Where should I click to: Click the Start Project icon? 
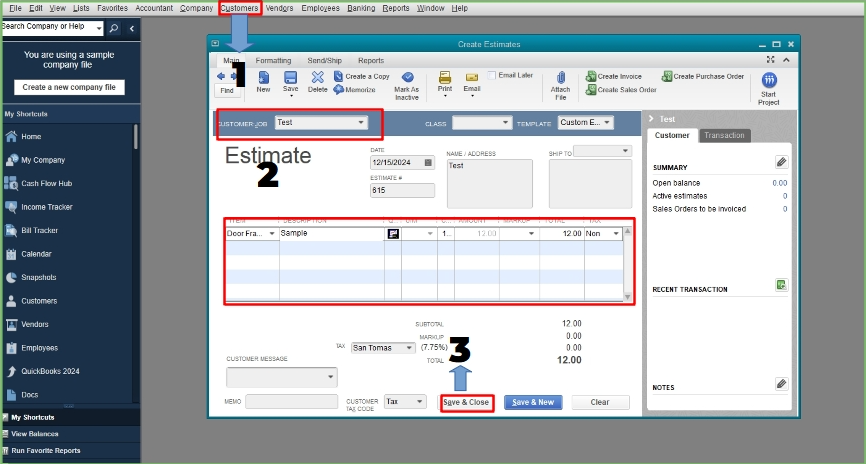click(x=769, y=80)
